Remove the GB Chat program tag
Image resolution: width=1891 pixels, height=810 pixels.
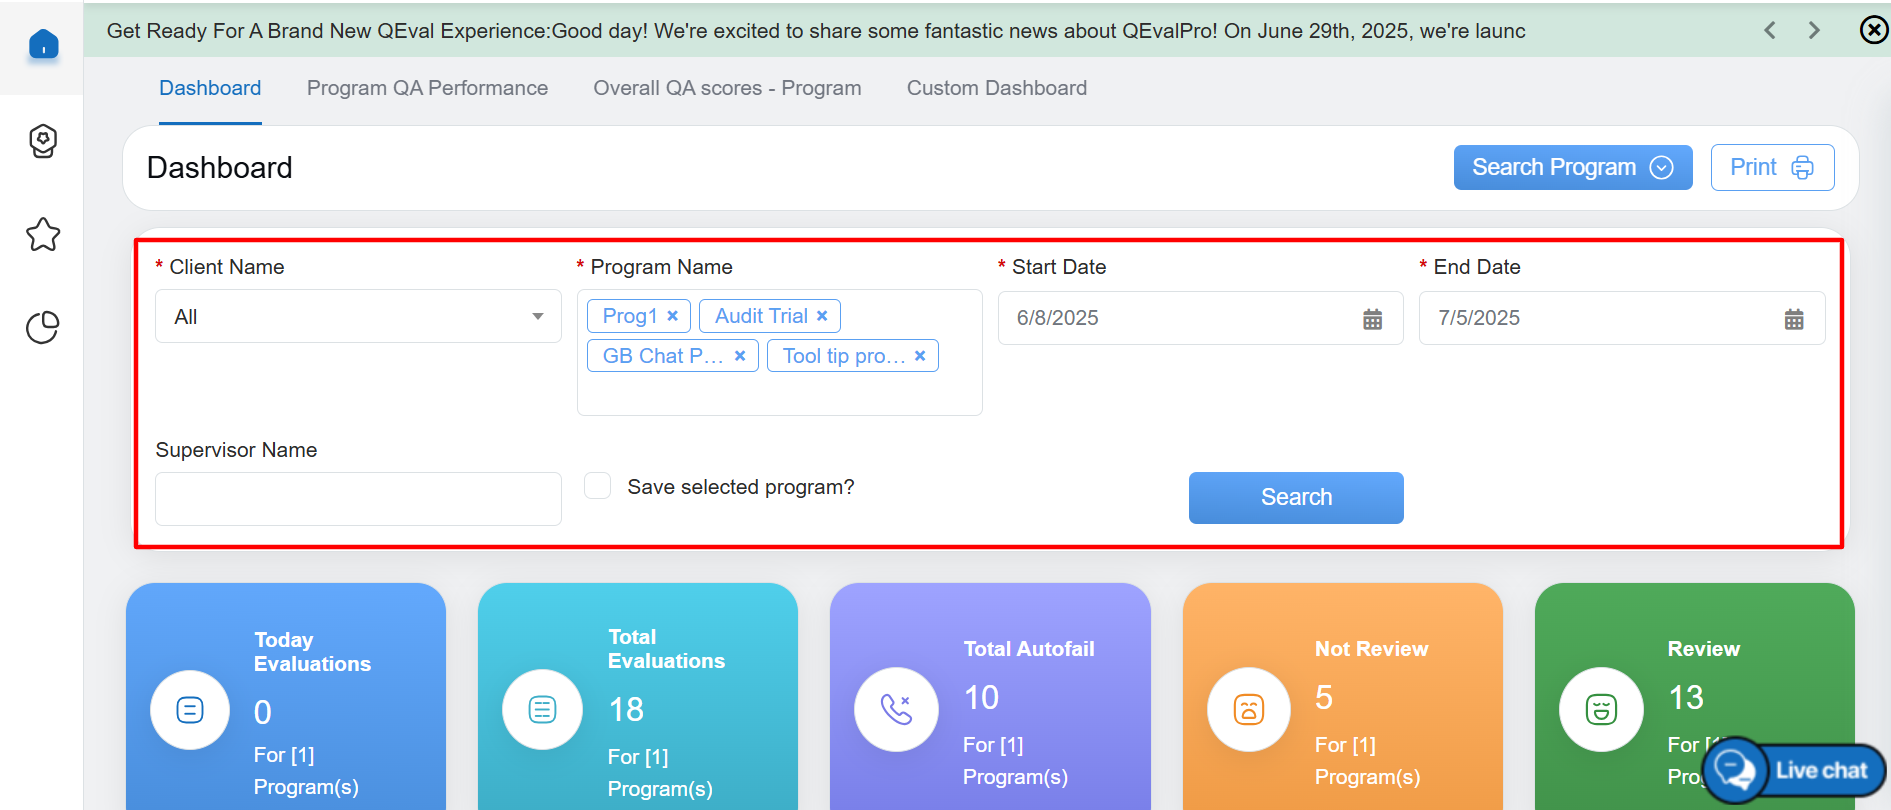pyautogui.click(x=740, y=356)
